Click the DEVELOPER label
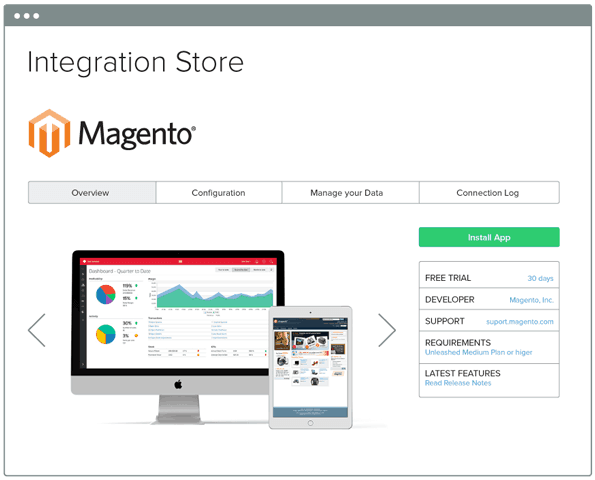 pos(450,299)
